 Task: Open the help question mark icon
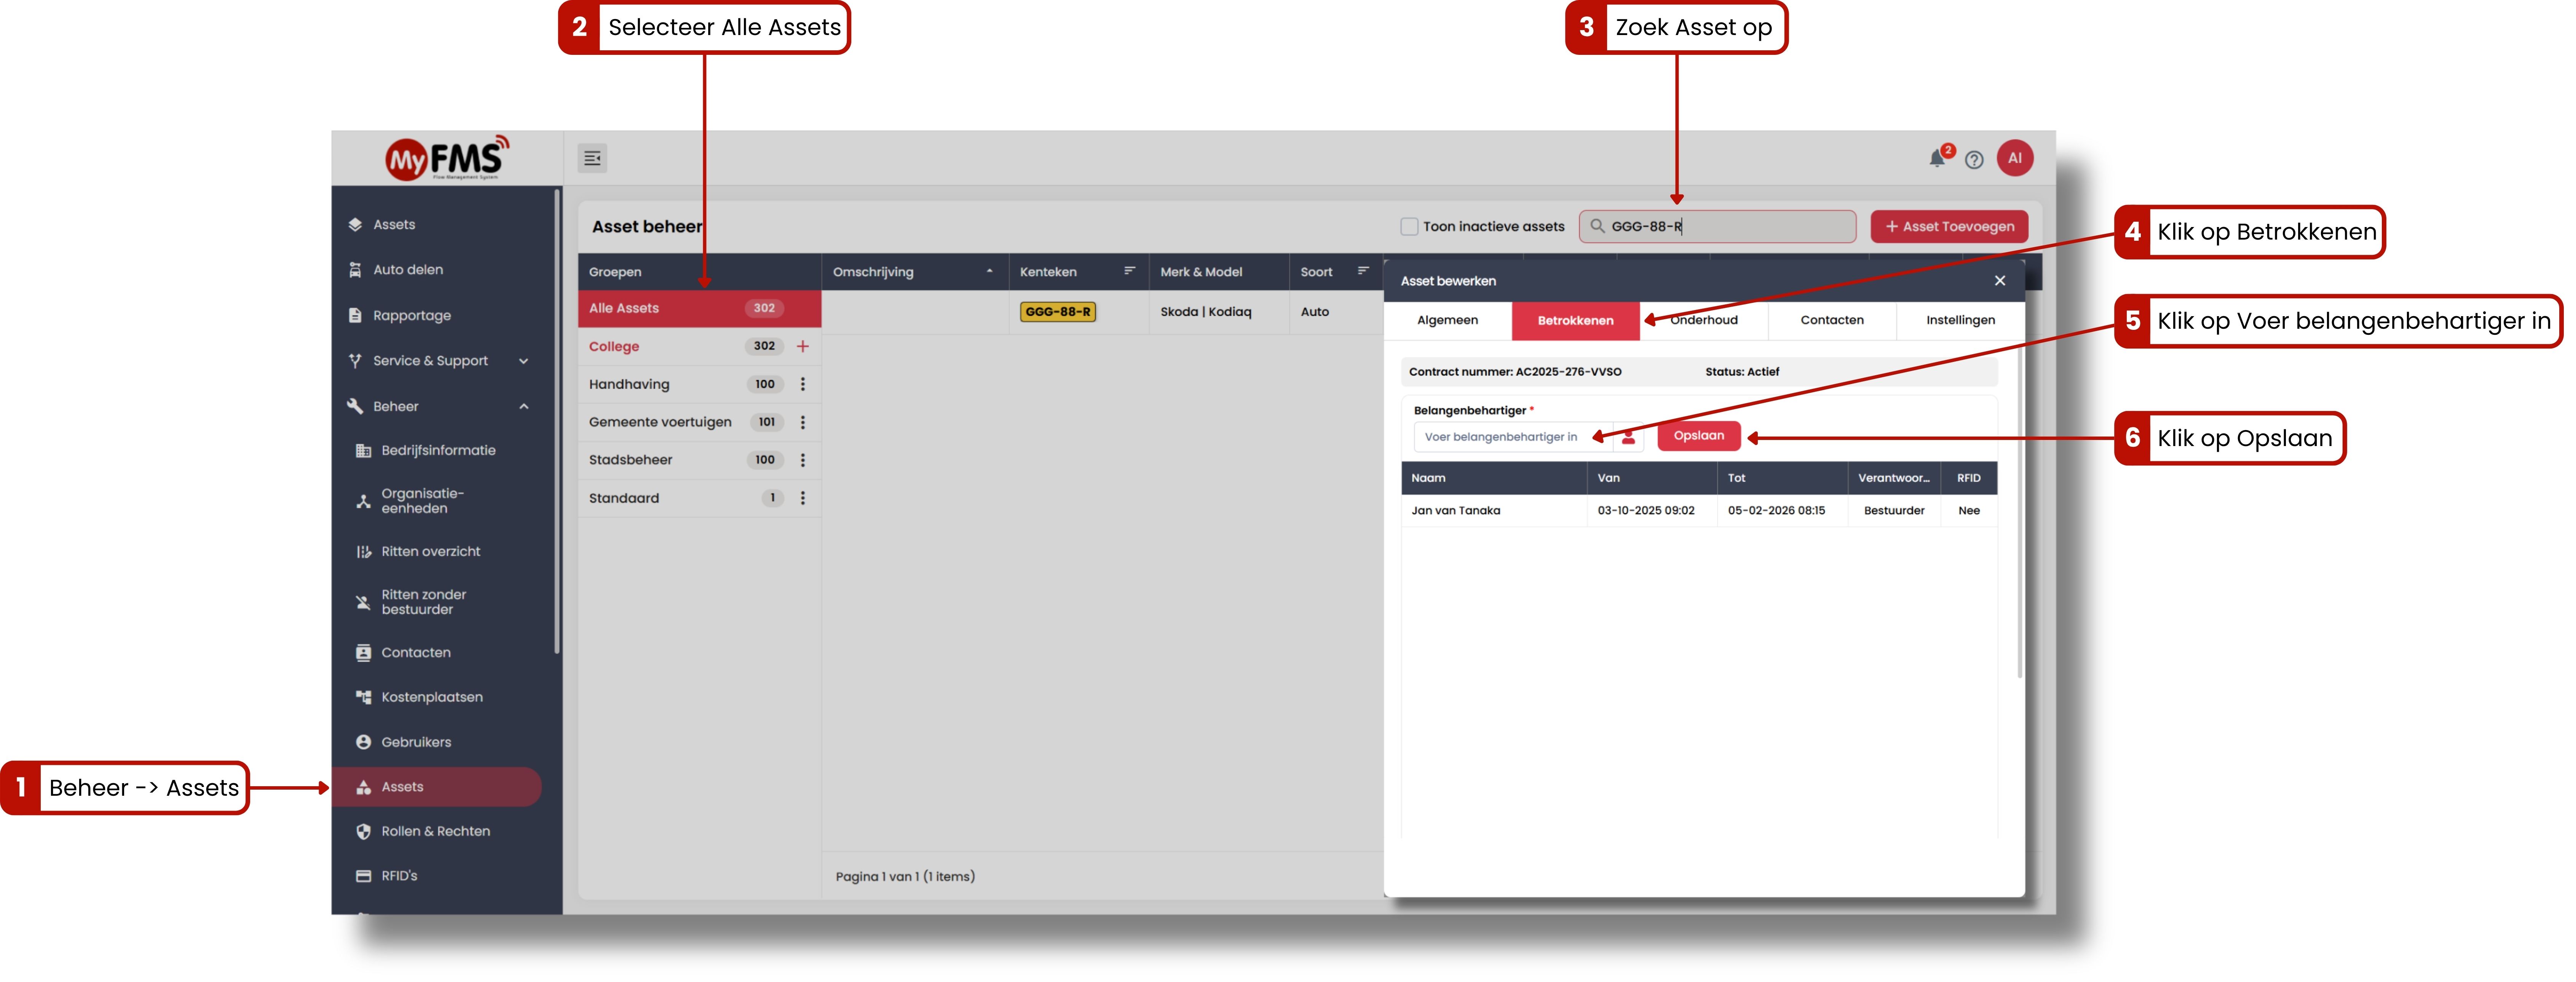[x=1974, y=160]
